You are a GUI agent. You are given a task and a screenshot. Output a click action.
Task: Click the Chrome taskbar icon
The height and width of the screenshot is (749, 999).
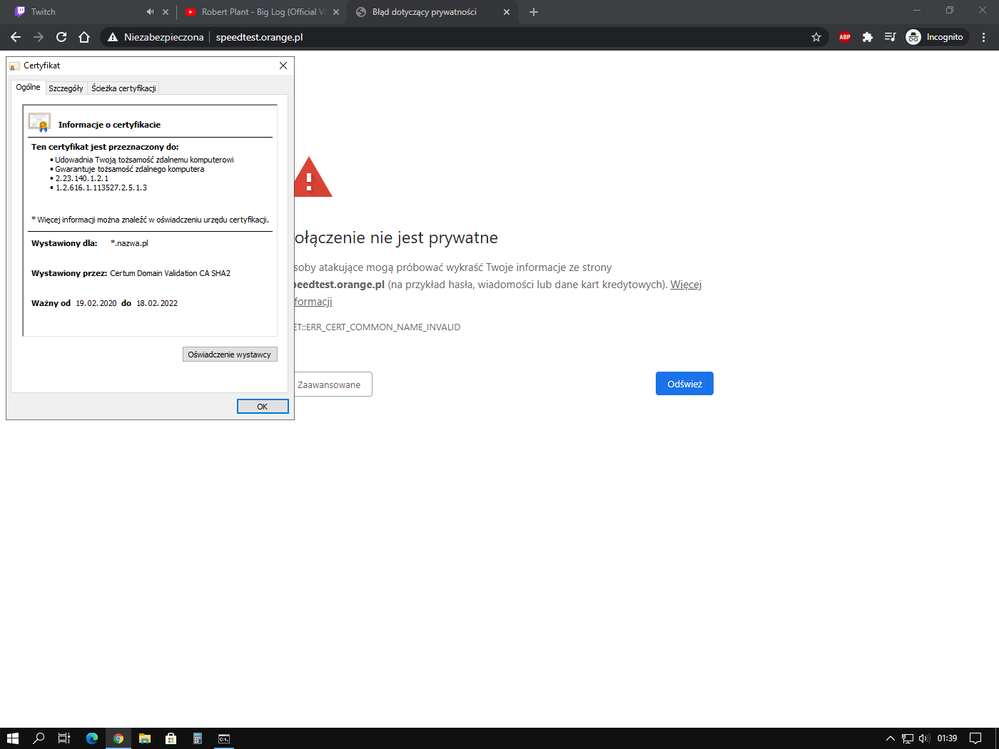coord(119,738)
